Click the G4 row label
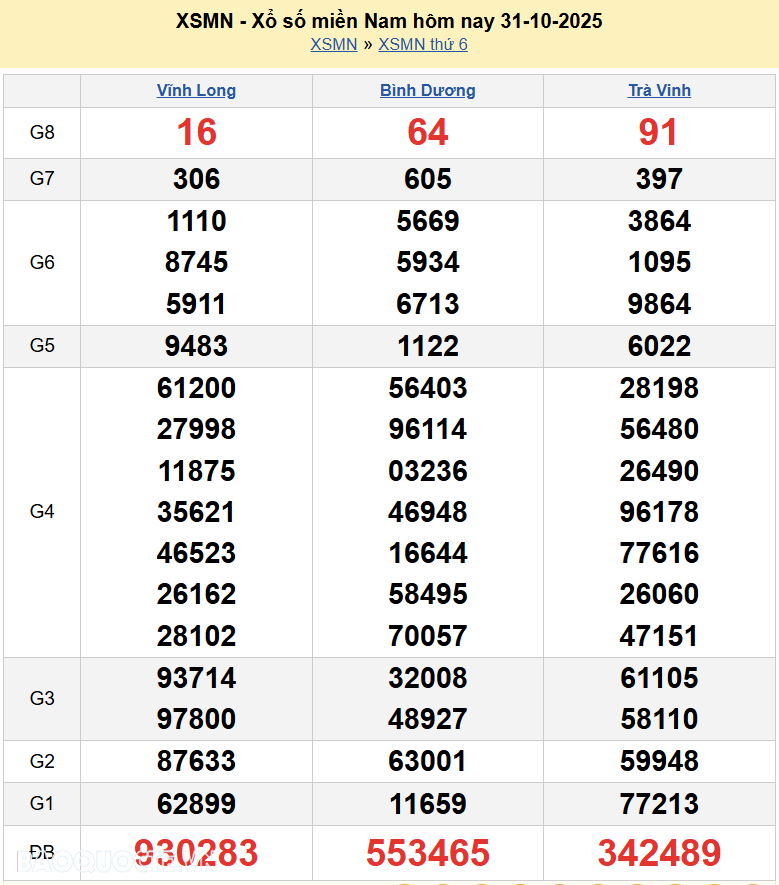Image resolution: width=779 pixels, height=885 pixels. coord(42,512)
